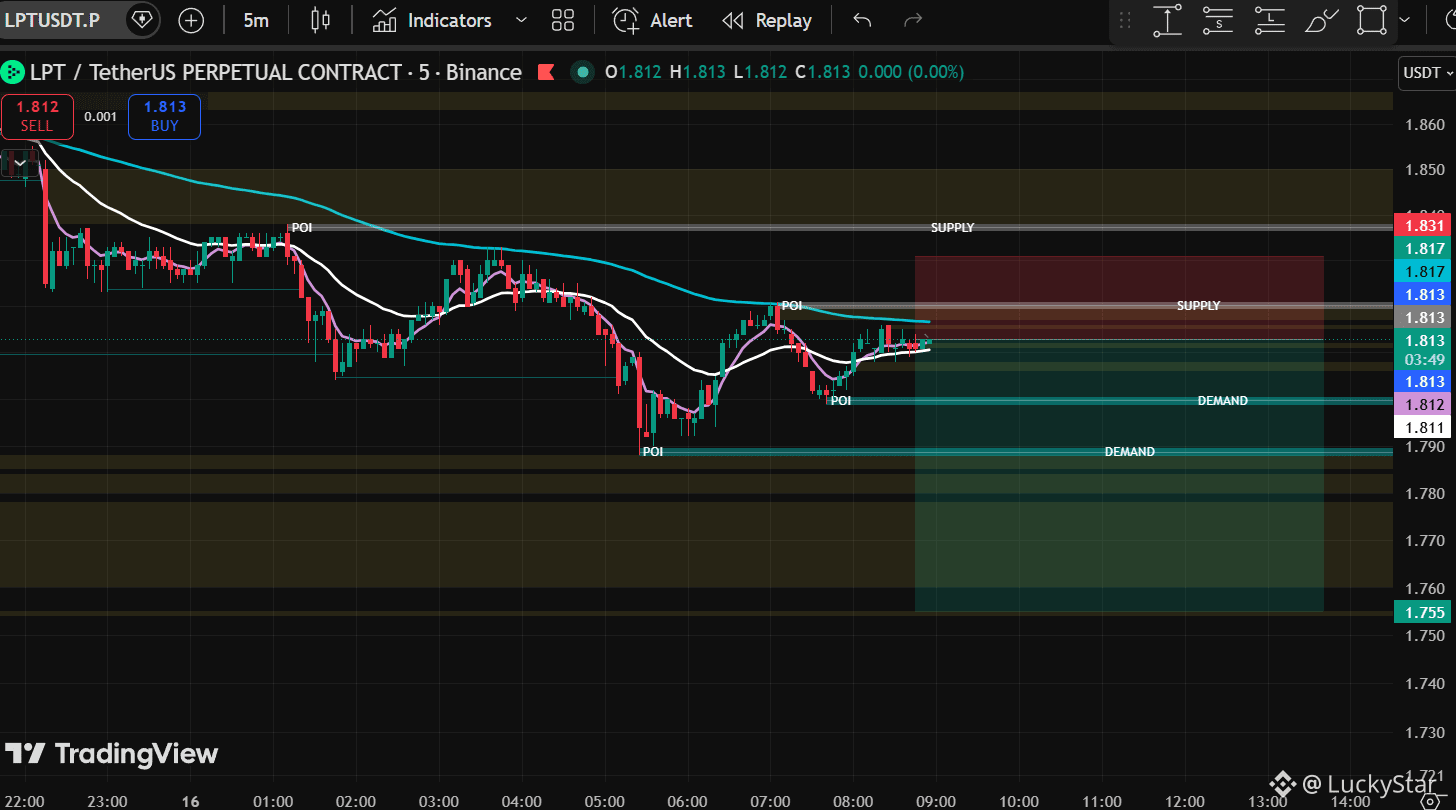
Task: Click the date 16 time axis label
Action: (191, 801)
